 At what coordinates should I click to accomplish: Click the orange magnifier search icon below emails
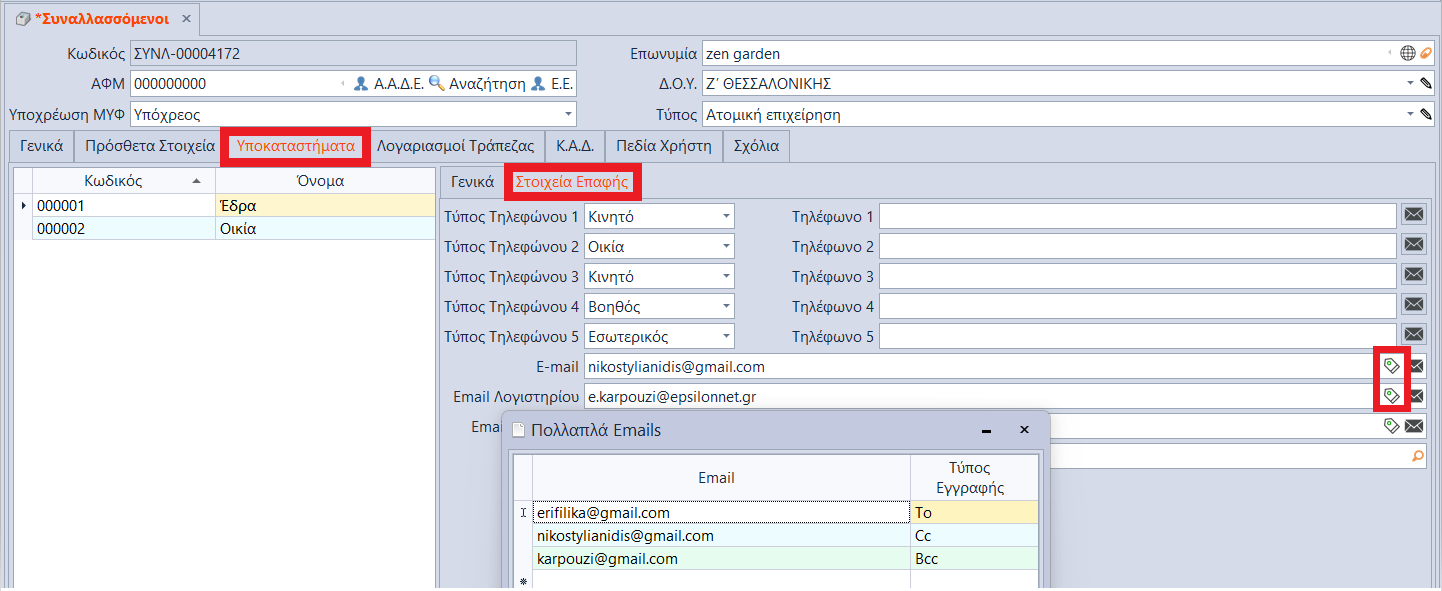(1416, 456)
